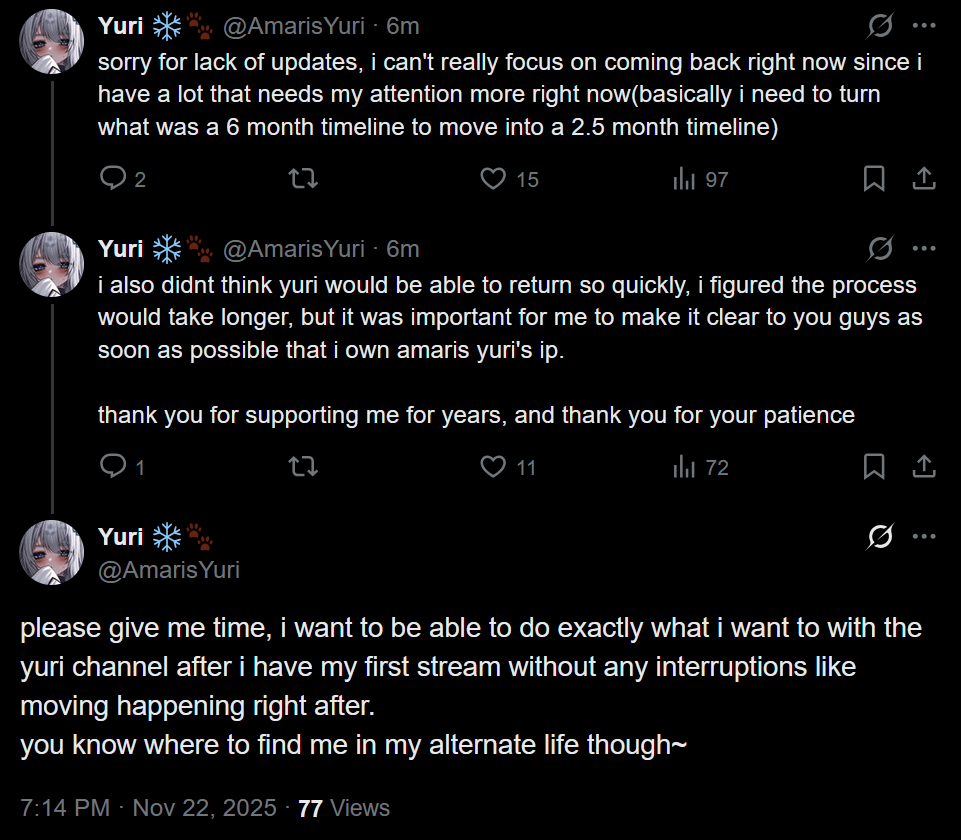Bookmark the first post in the thread
The height and width of the screenshot is (840, 961).
coord(873,179)
